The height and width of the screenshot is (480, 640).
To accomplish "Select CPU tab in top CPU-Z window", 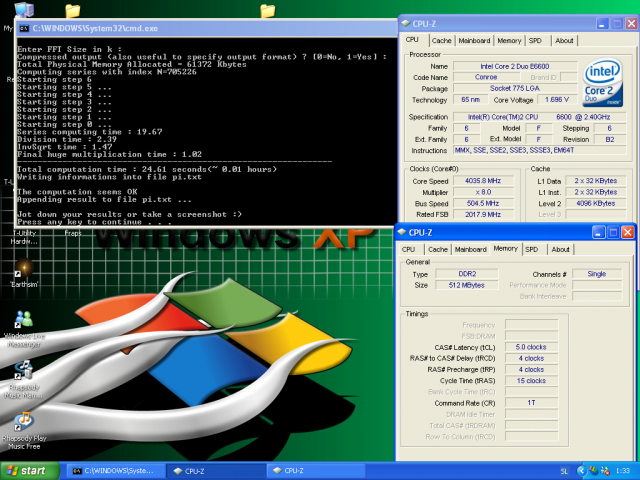I will (412, 40).
